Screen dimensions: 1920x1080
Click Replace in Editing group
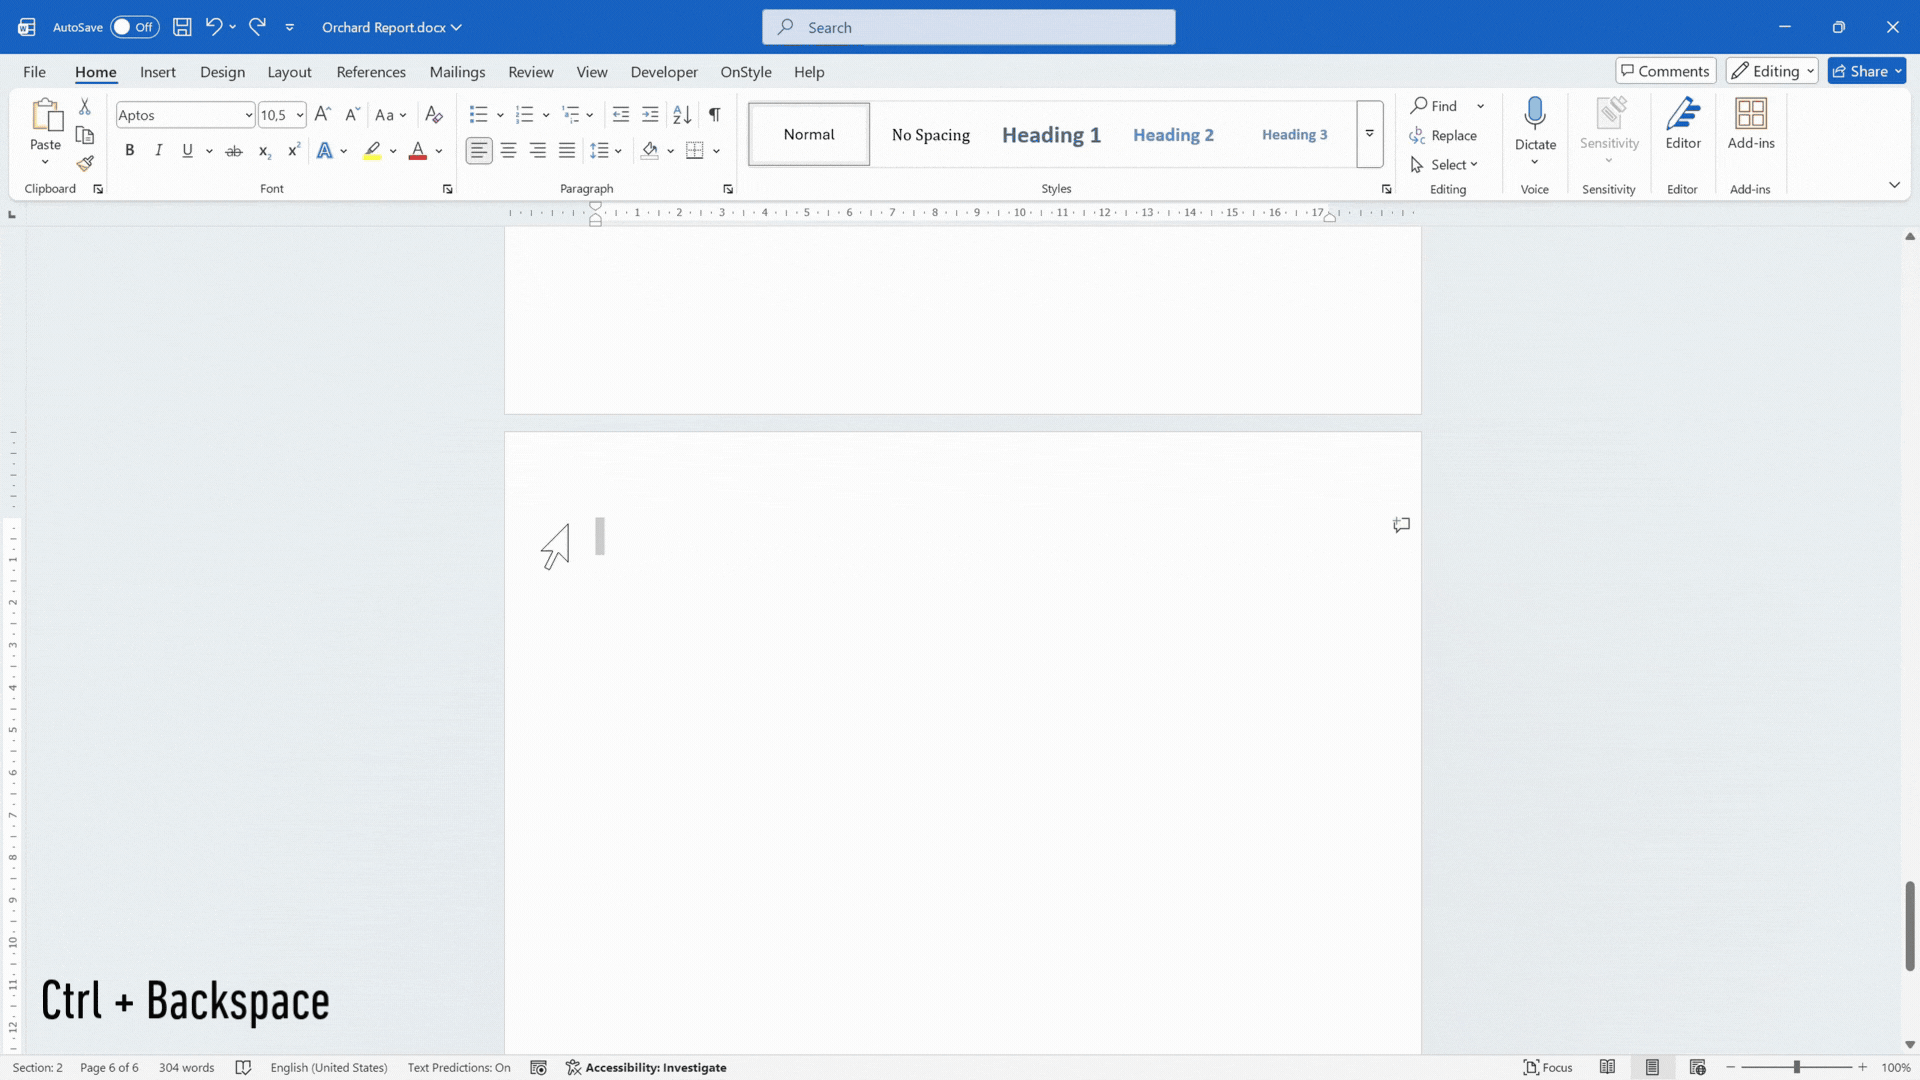(x=1443, y=136)
